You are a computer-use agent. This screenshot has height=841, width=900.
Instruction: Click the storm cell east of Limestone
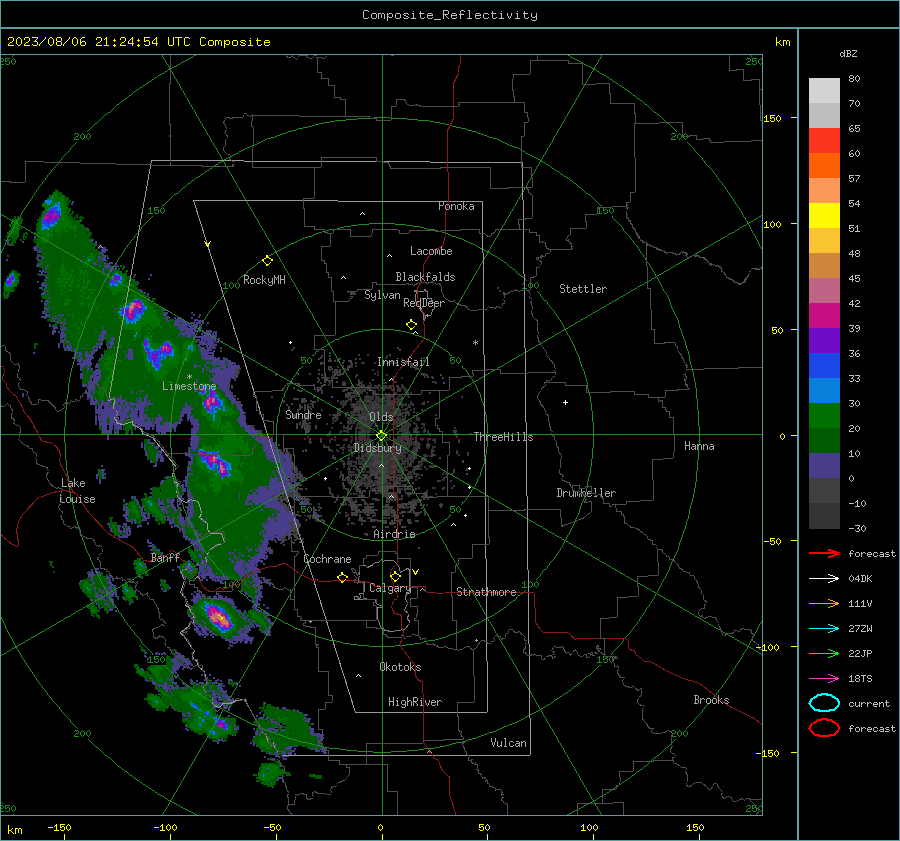[x=212, y=402]
